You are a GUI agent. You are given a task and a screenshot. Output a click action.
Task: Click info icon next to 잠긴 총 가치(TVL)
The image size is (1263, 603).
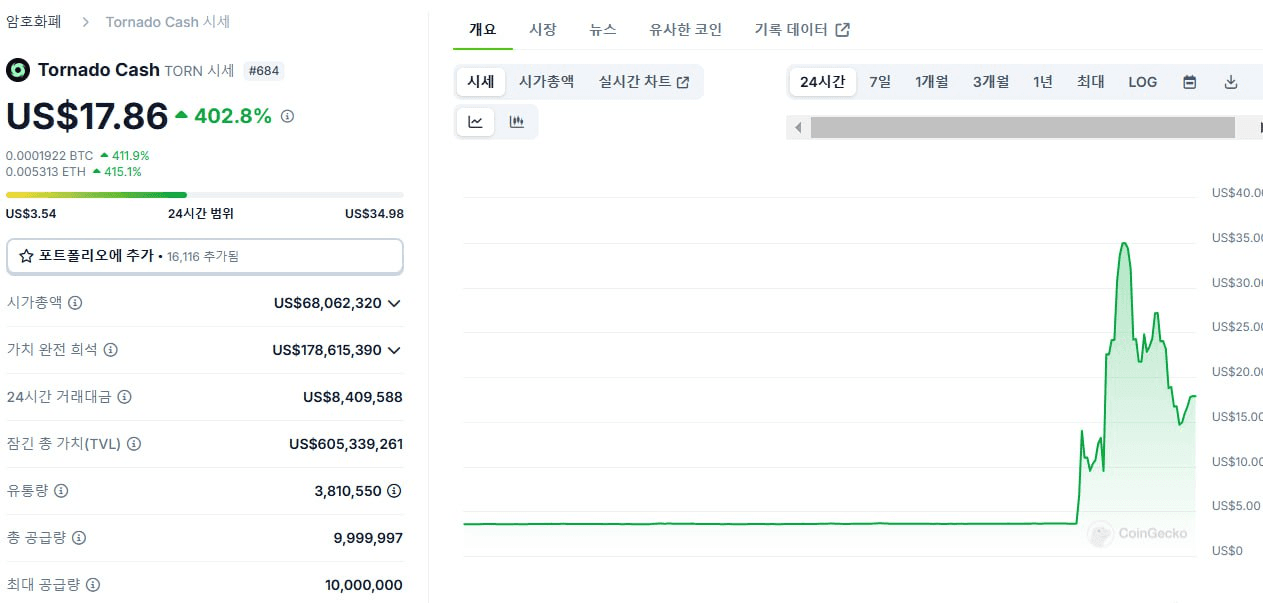click(134, 444)
